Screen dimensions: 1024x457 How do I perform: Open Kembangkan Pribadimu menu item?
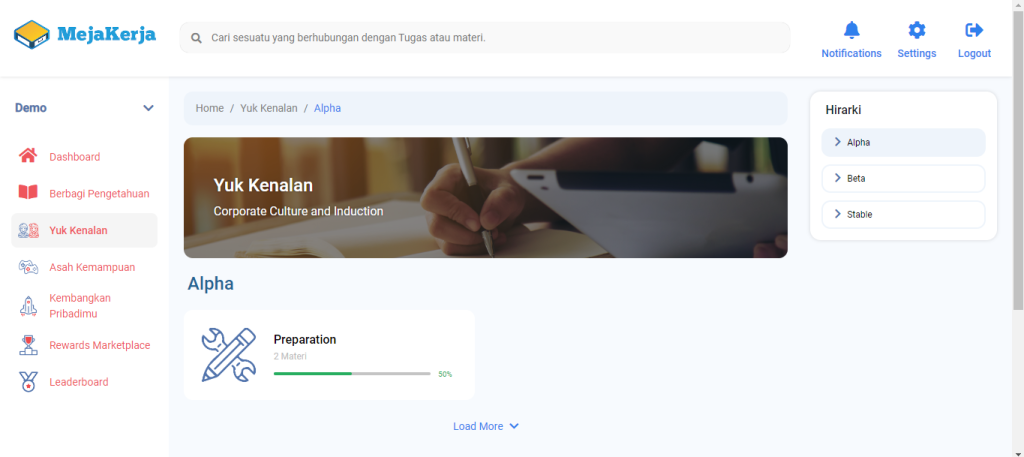[84, 306]
